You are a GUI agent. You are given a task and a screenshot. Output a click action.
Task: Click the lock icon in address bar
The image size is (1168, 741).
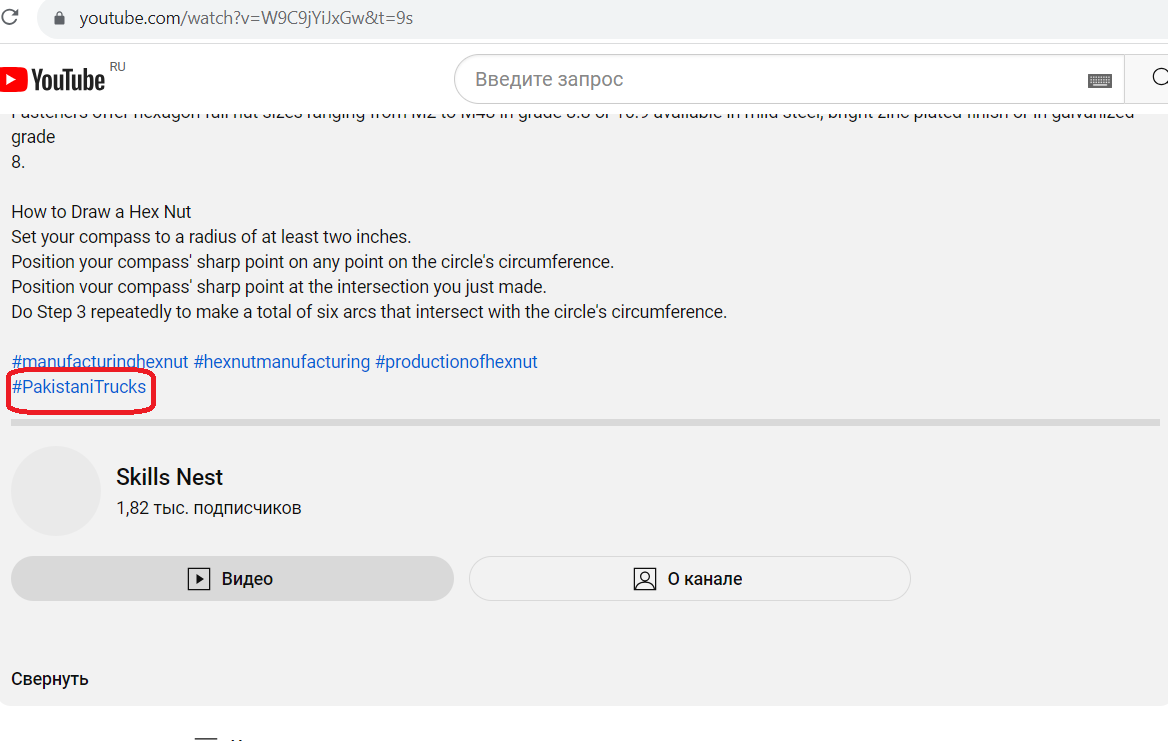pyautogui.click(x=60, y=18)
